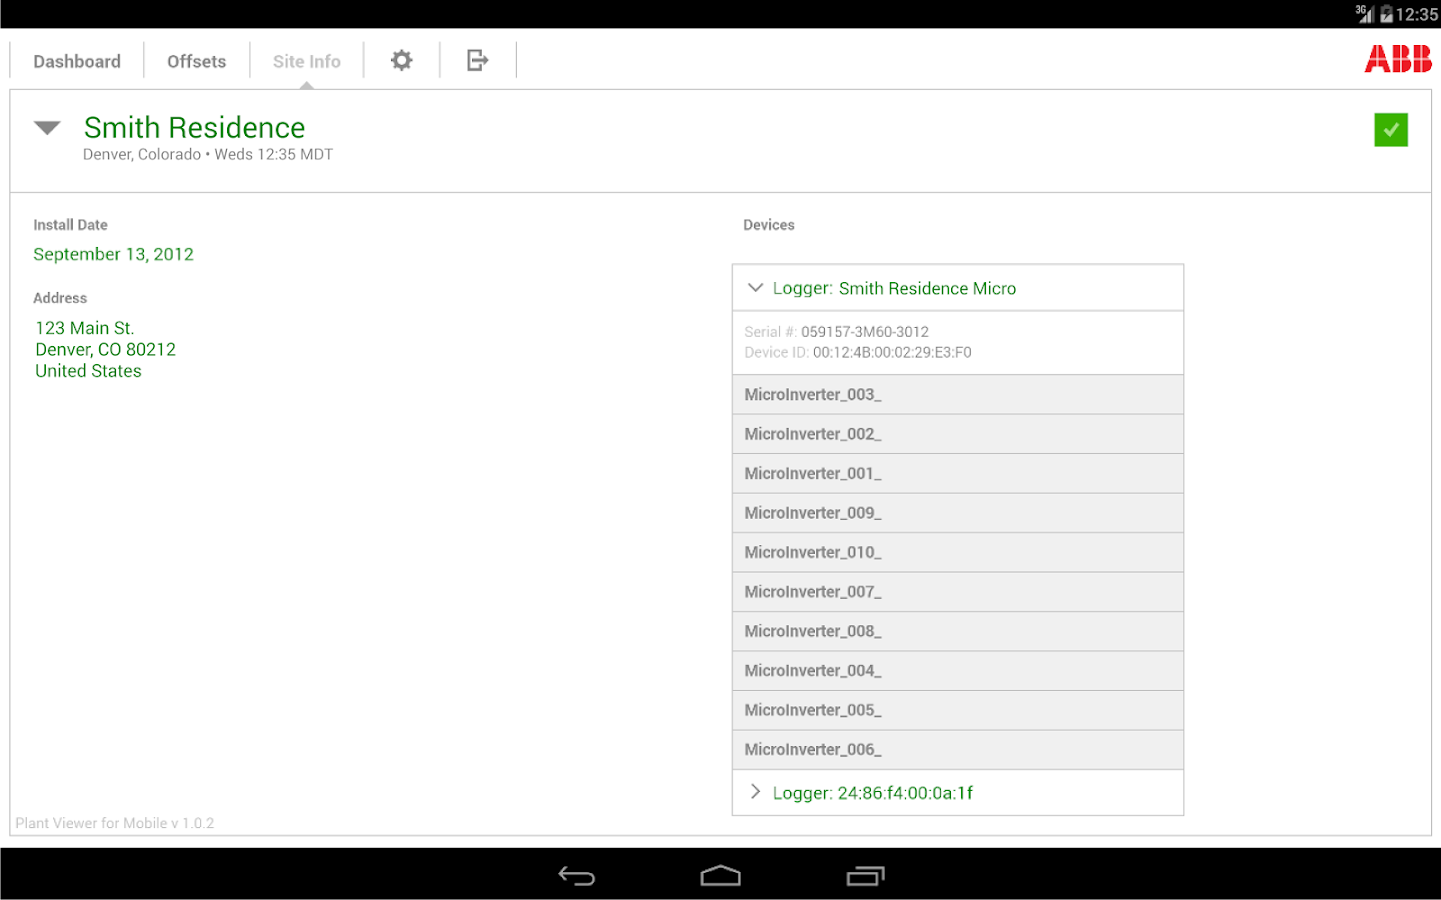Image resolution: width=1441 pixels, height=900 pixels.
Task: Tap the September 13, 2012 install date
Action: click(x=113, y=254)
